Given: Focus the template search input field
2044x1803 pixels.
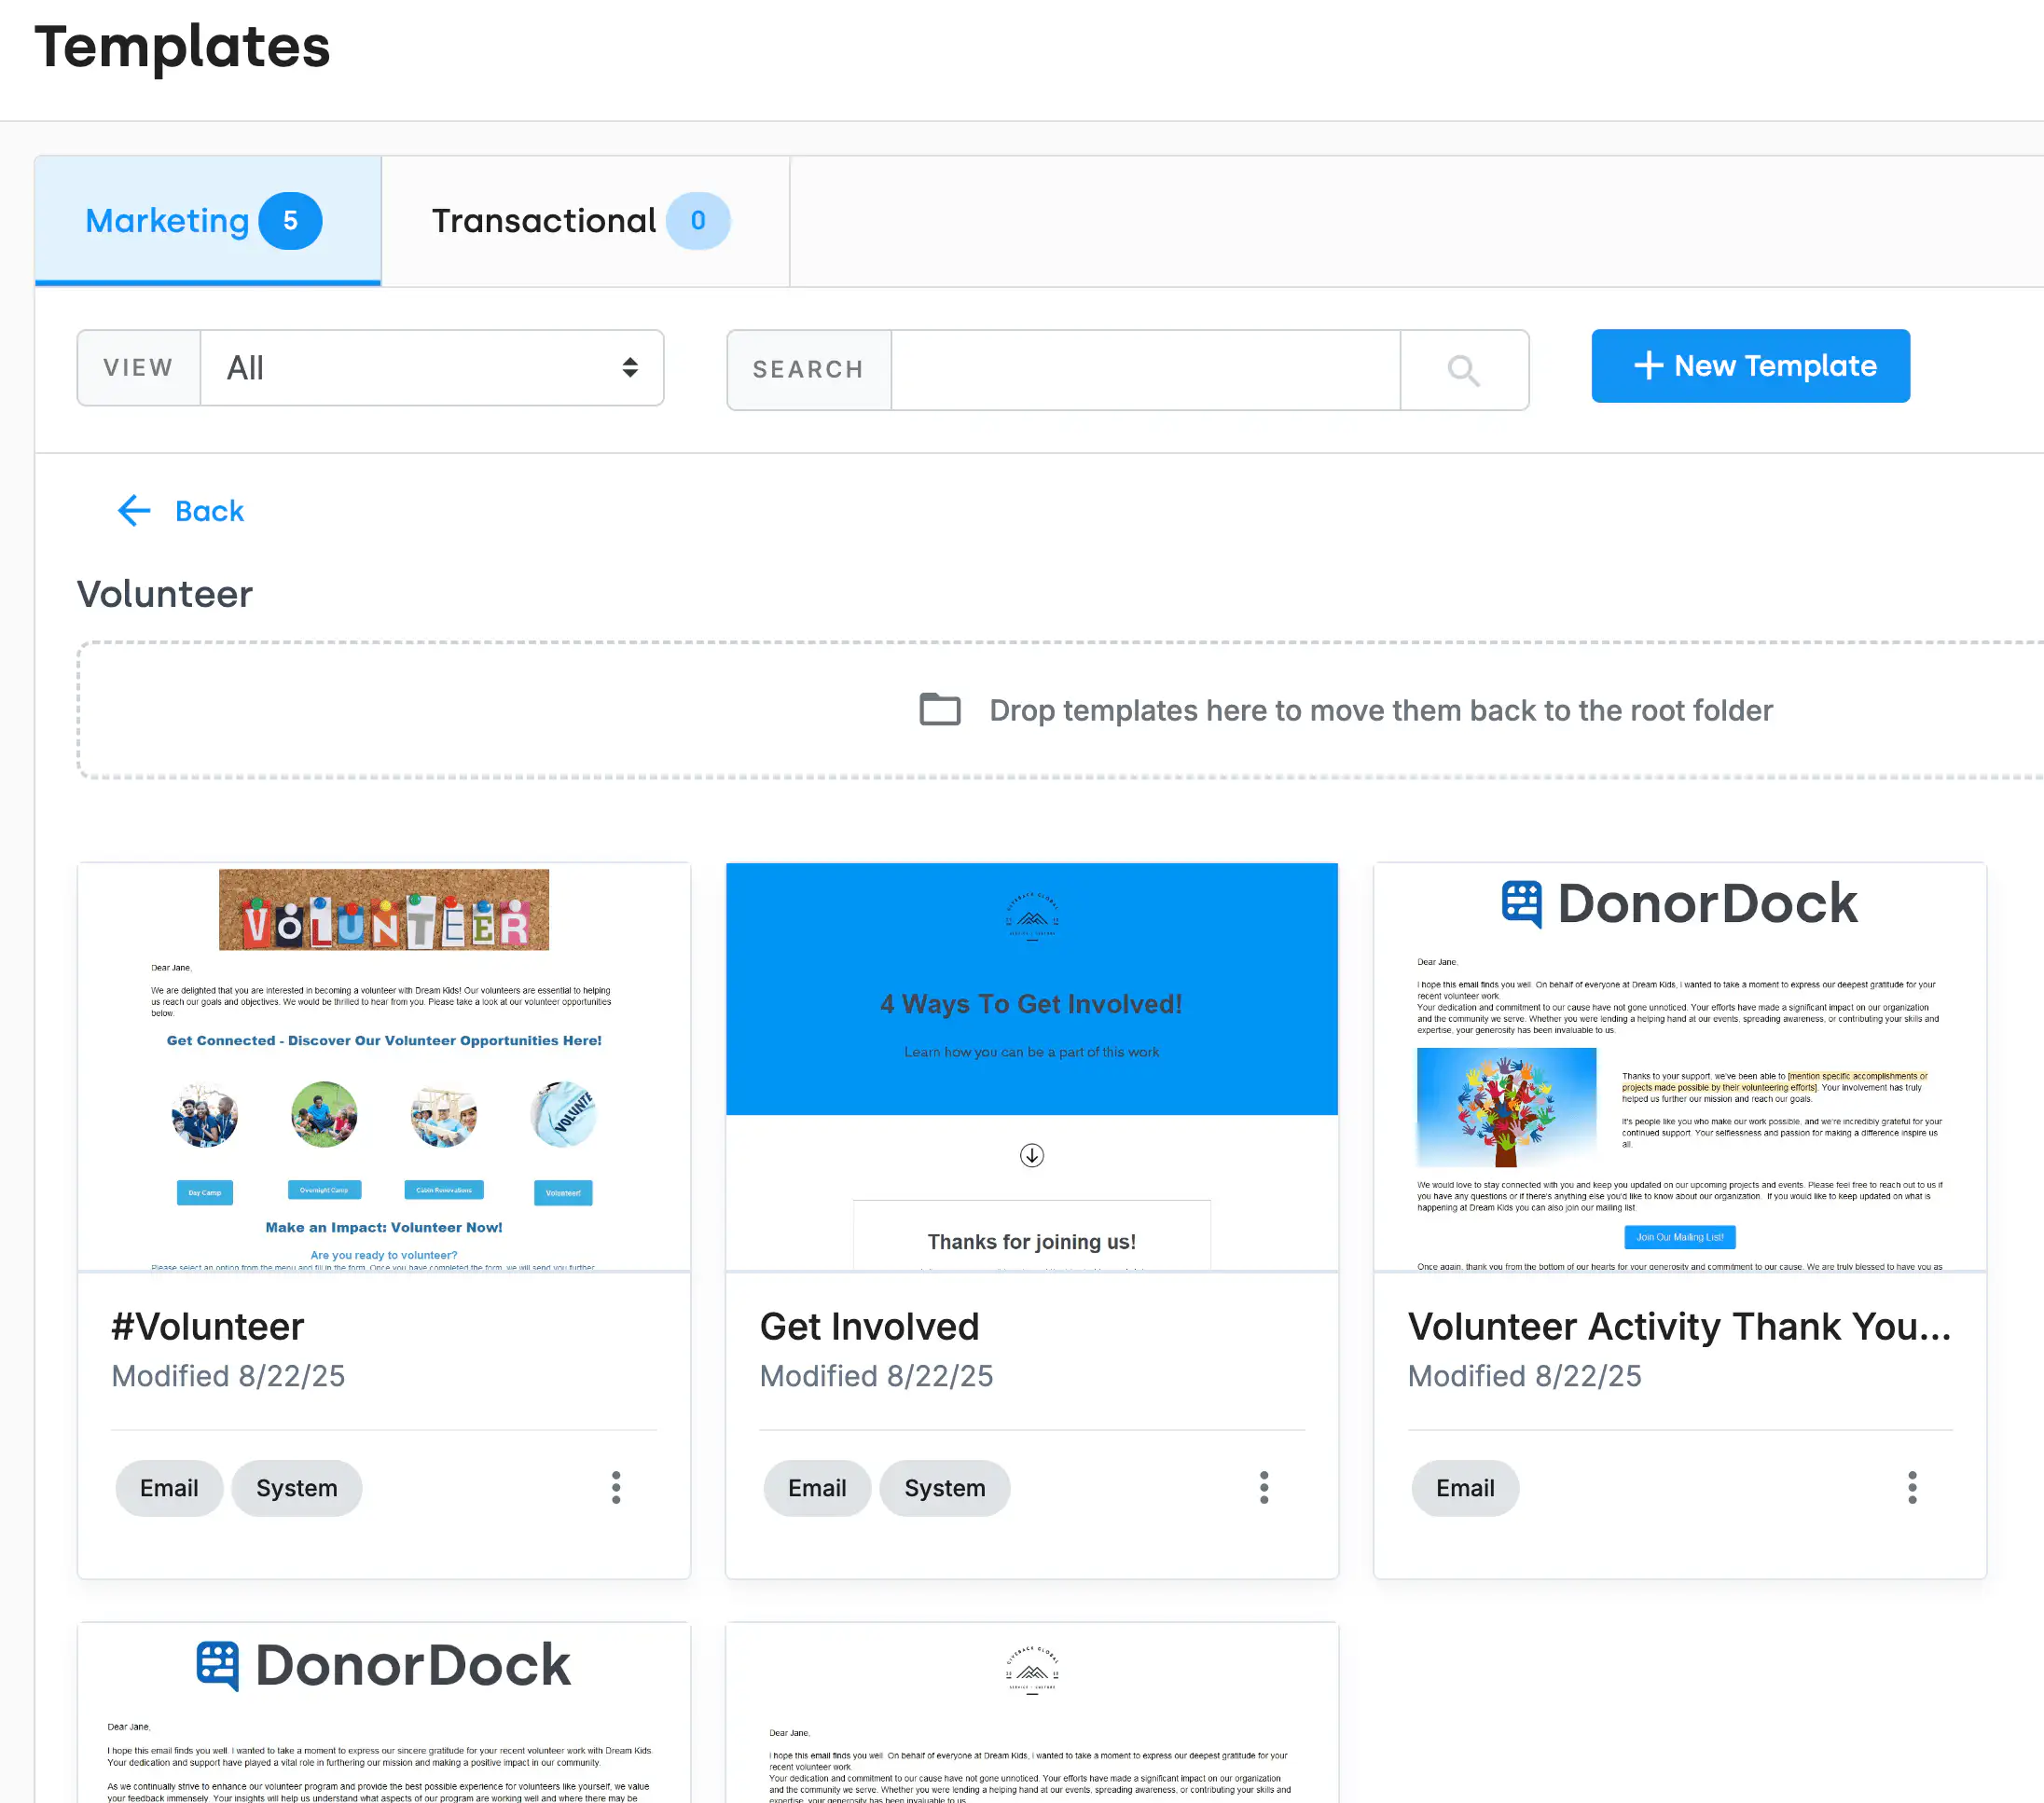Looking at the screenshot, I should (1144, 370).
